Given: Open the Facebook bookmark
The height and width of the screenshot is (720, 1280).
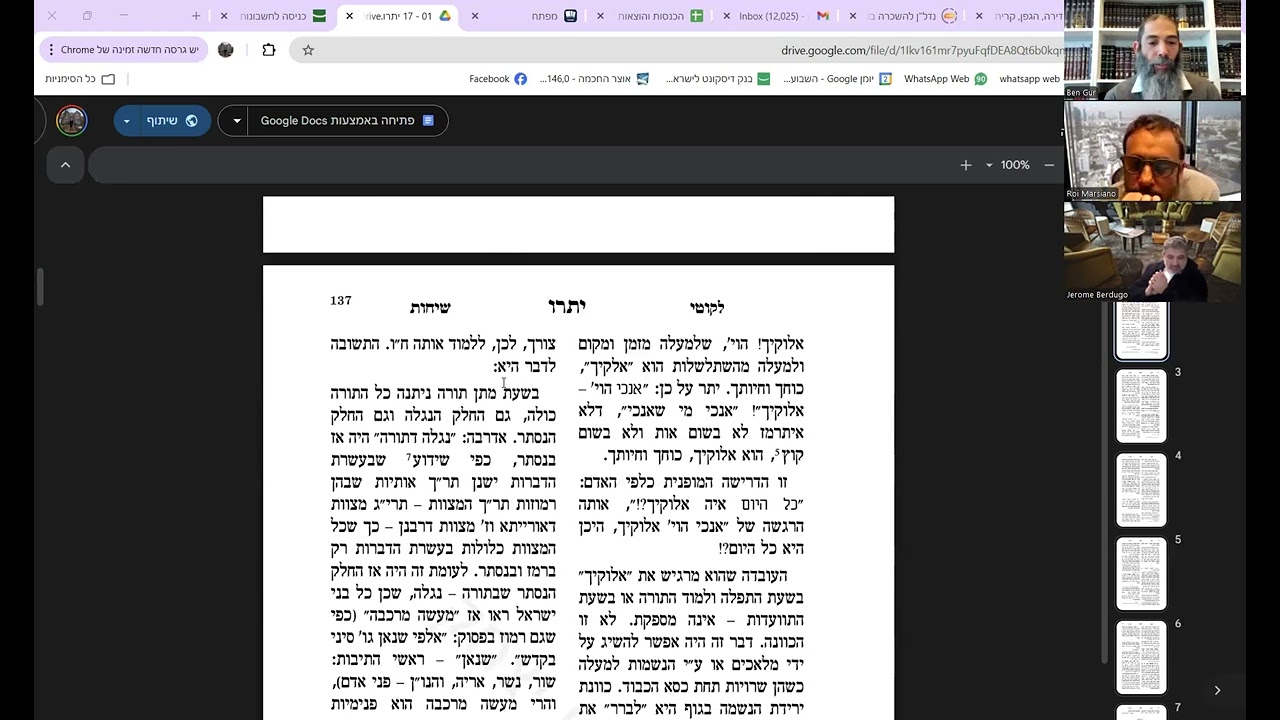Looking at the screenshot, I should point(498,79).
